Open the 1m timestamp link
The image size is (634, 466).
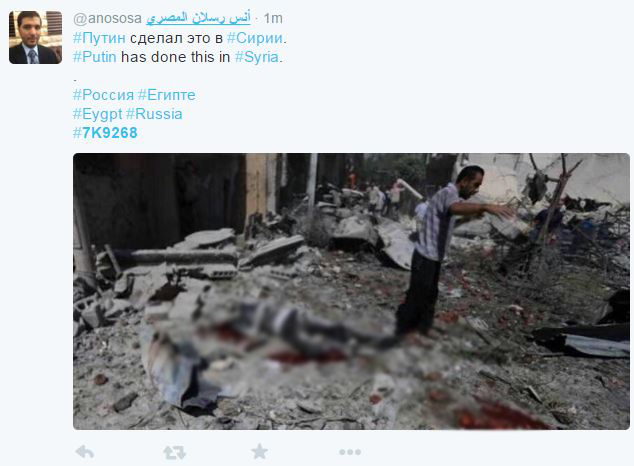[273, 18]
